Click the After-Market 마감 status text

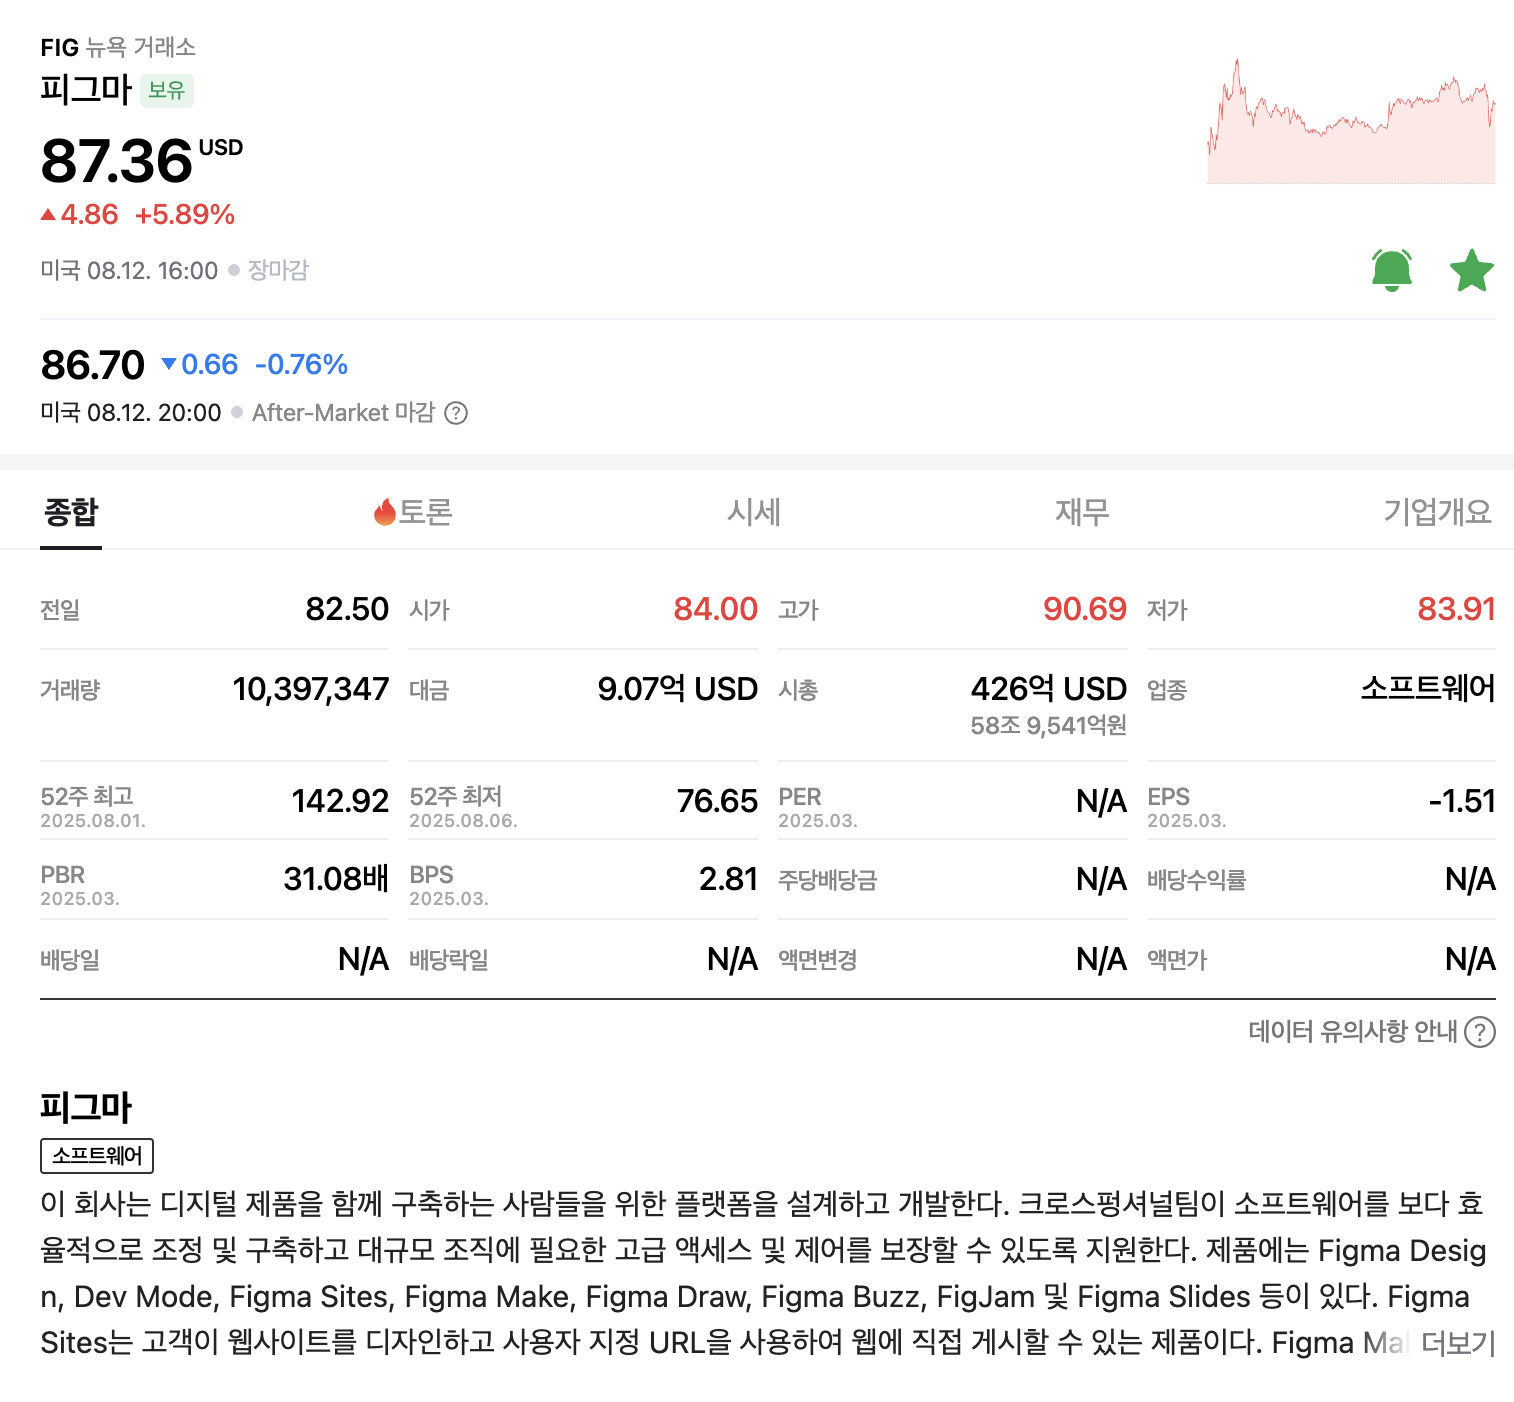[x=343, y=413]
